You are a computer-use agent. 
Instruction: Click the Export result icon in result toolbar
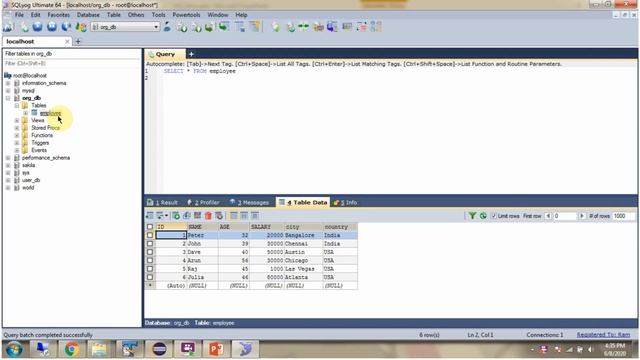pos(149,216)
